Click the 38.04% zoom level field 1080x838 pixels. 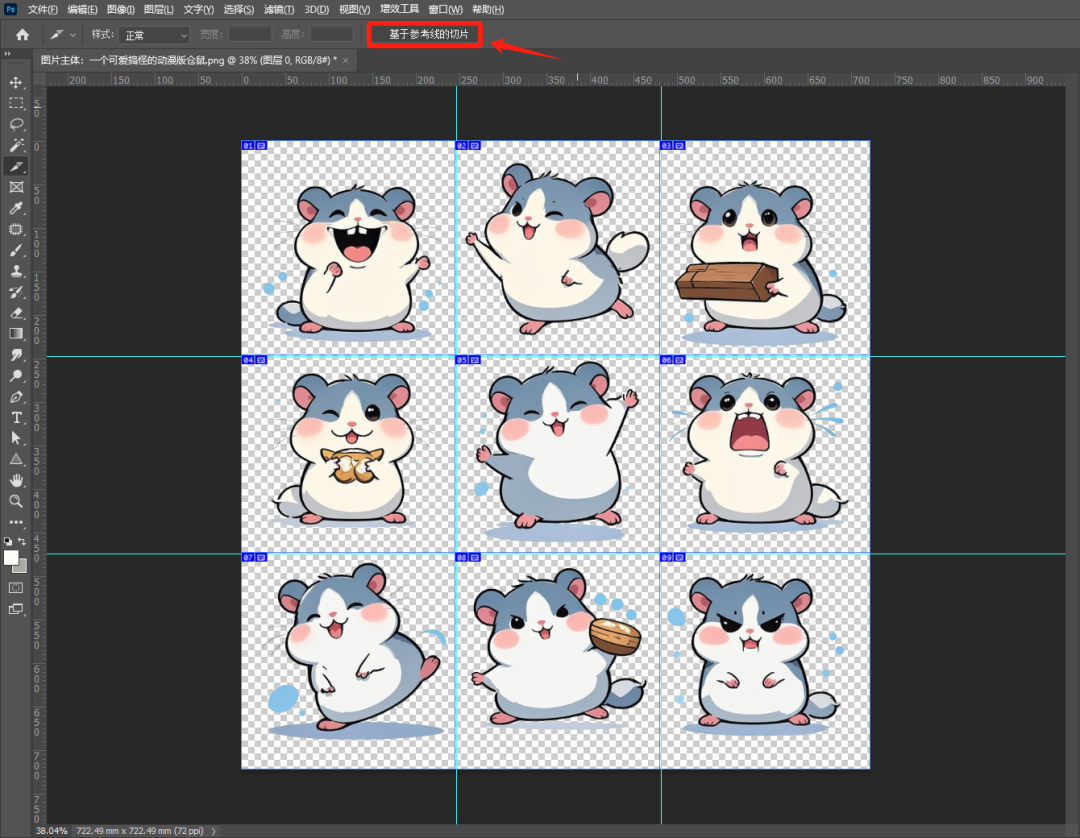[x=51, y=831]
